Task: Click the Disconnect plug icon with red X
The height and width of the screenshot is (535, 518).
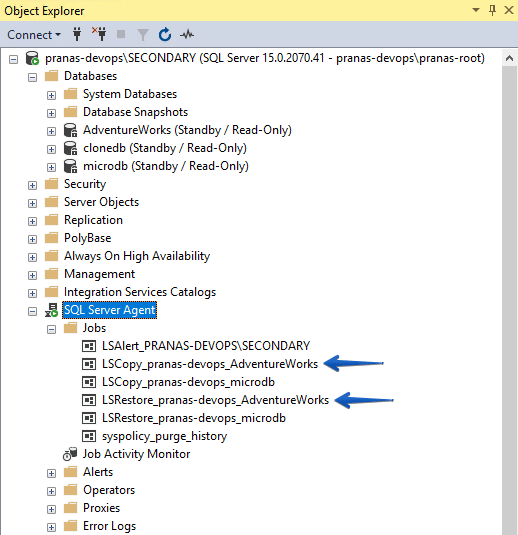Action: 99,34
